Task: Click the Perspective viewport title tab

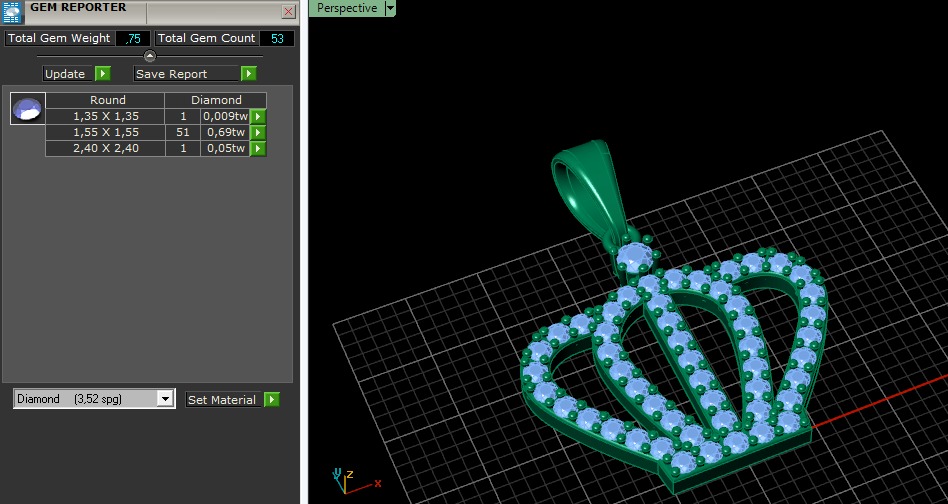Action: pos(347,8)
